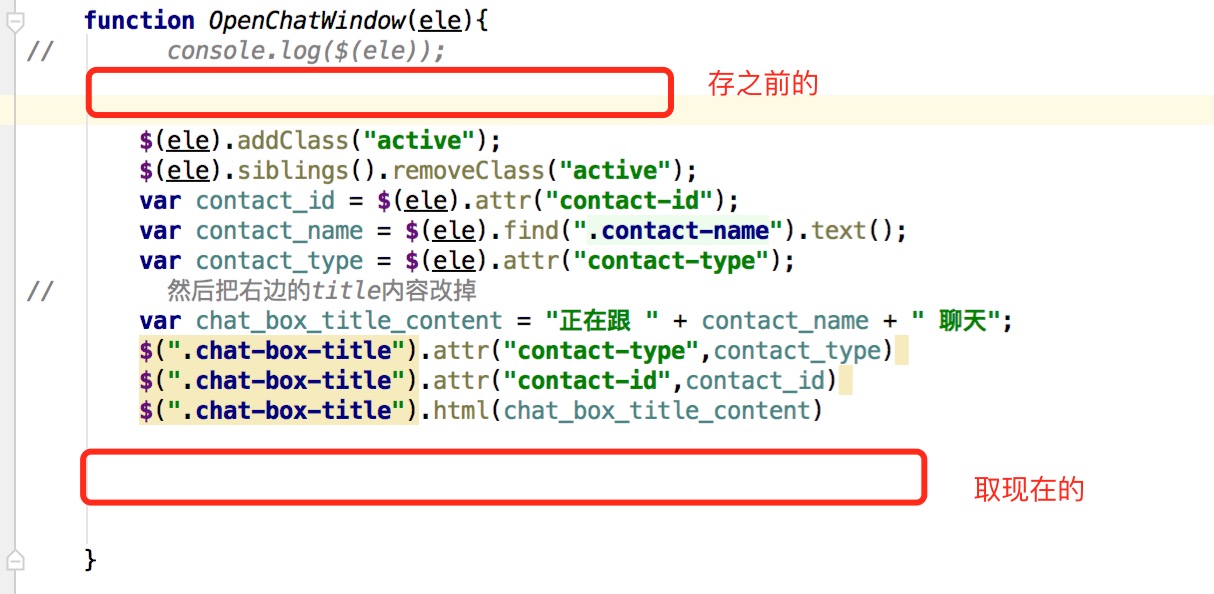Click inside the upper empty red box
The height and width of the screenshot is (594, 1214).
tap(379, 92)
